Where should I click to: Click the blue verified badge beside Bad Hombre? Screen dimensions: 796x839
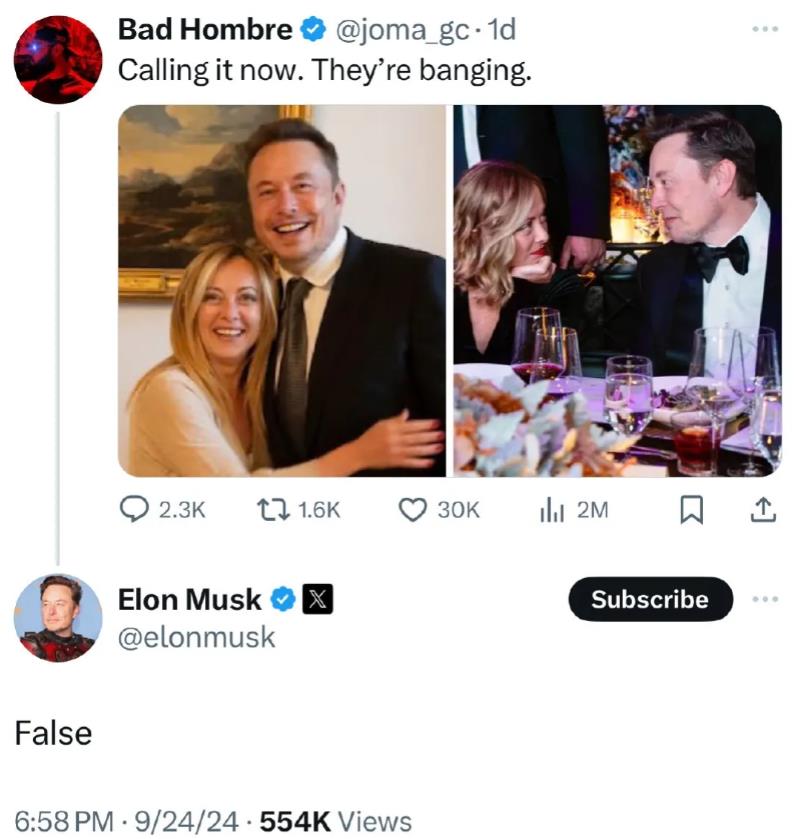313,32
